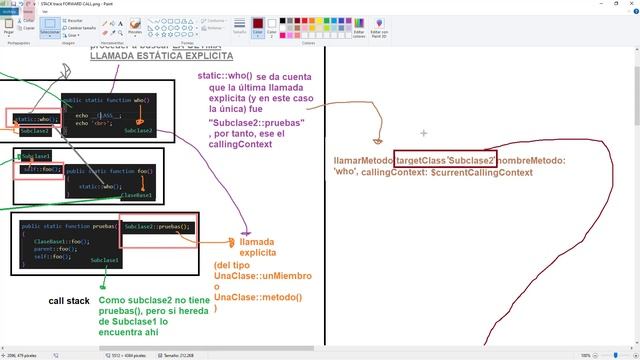
Task: Click the zoom out minus button
Action: click(595, 356)
